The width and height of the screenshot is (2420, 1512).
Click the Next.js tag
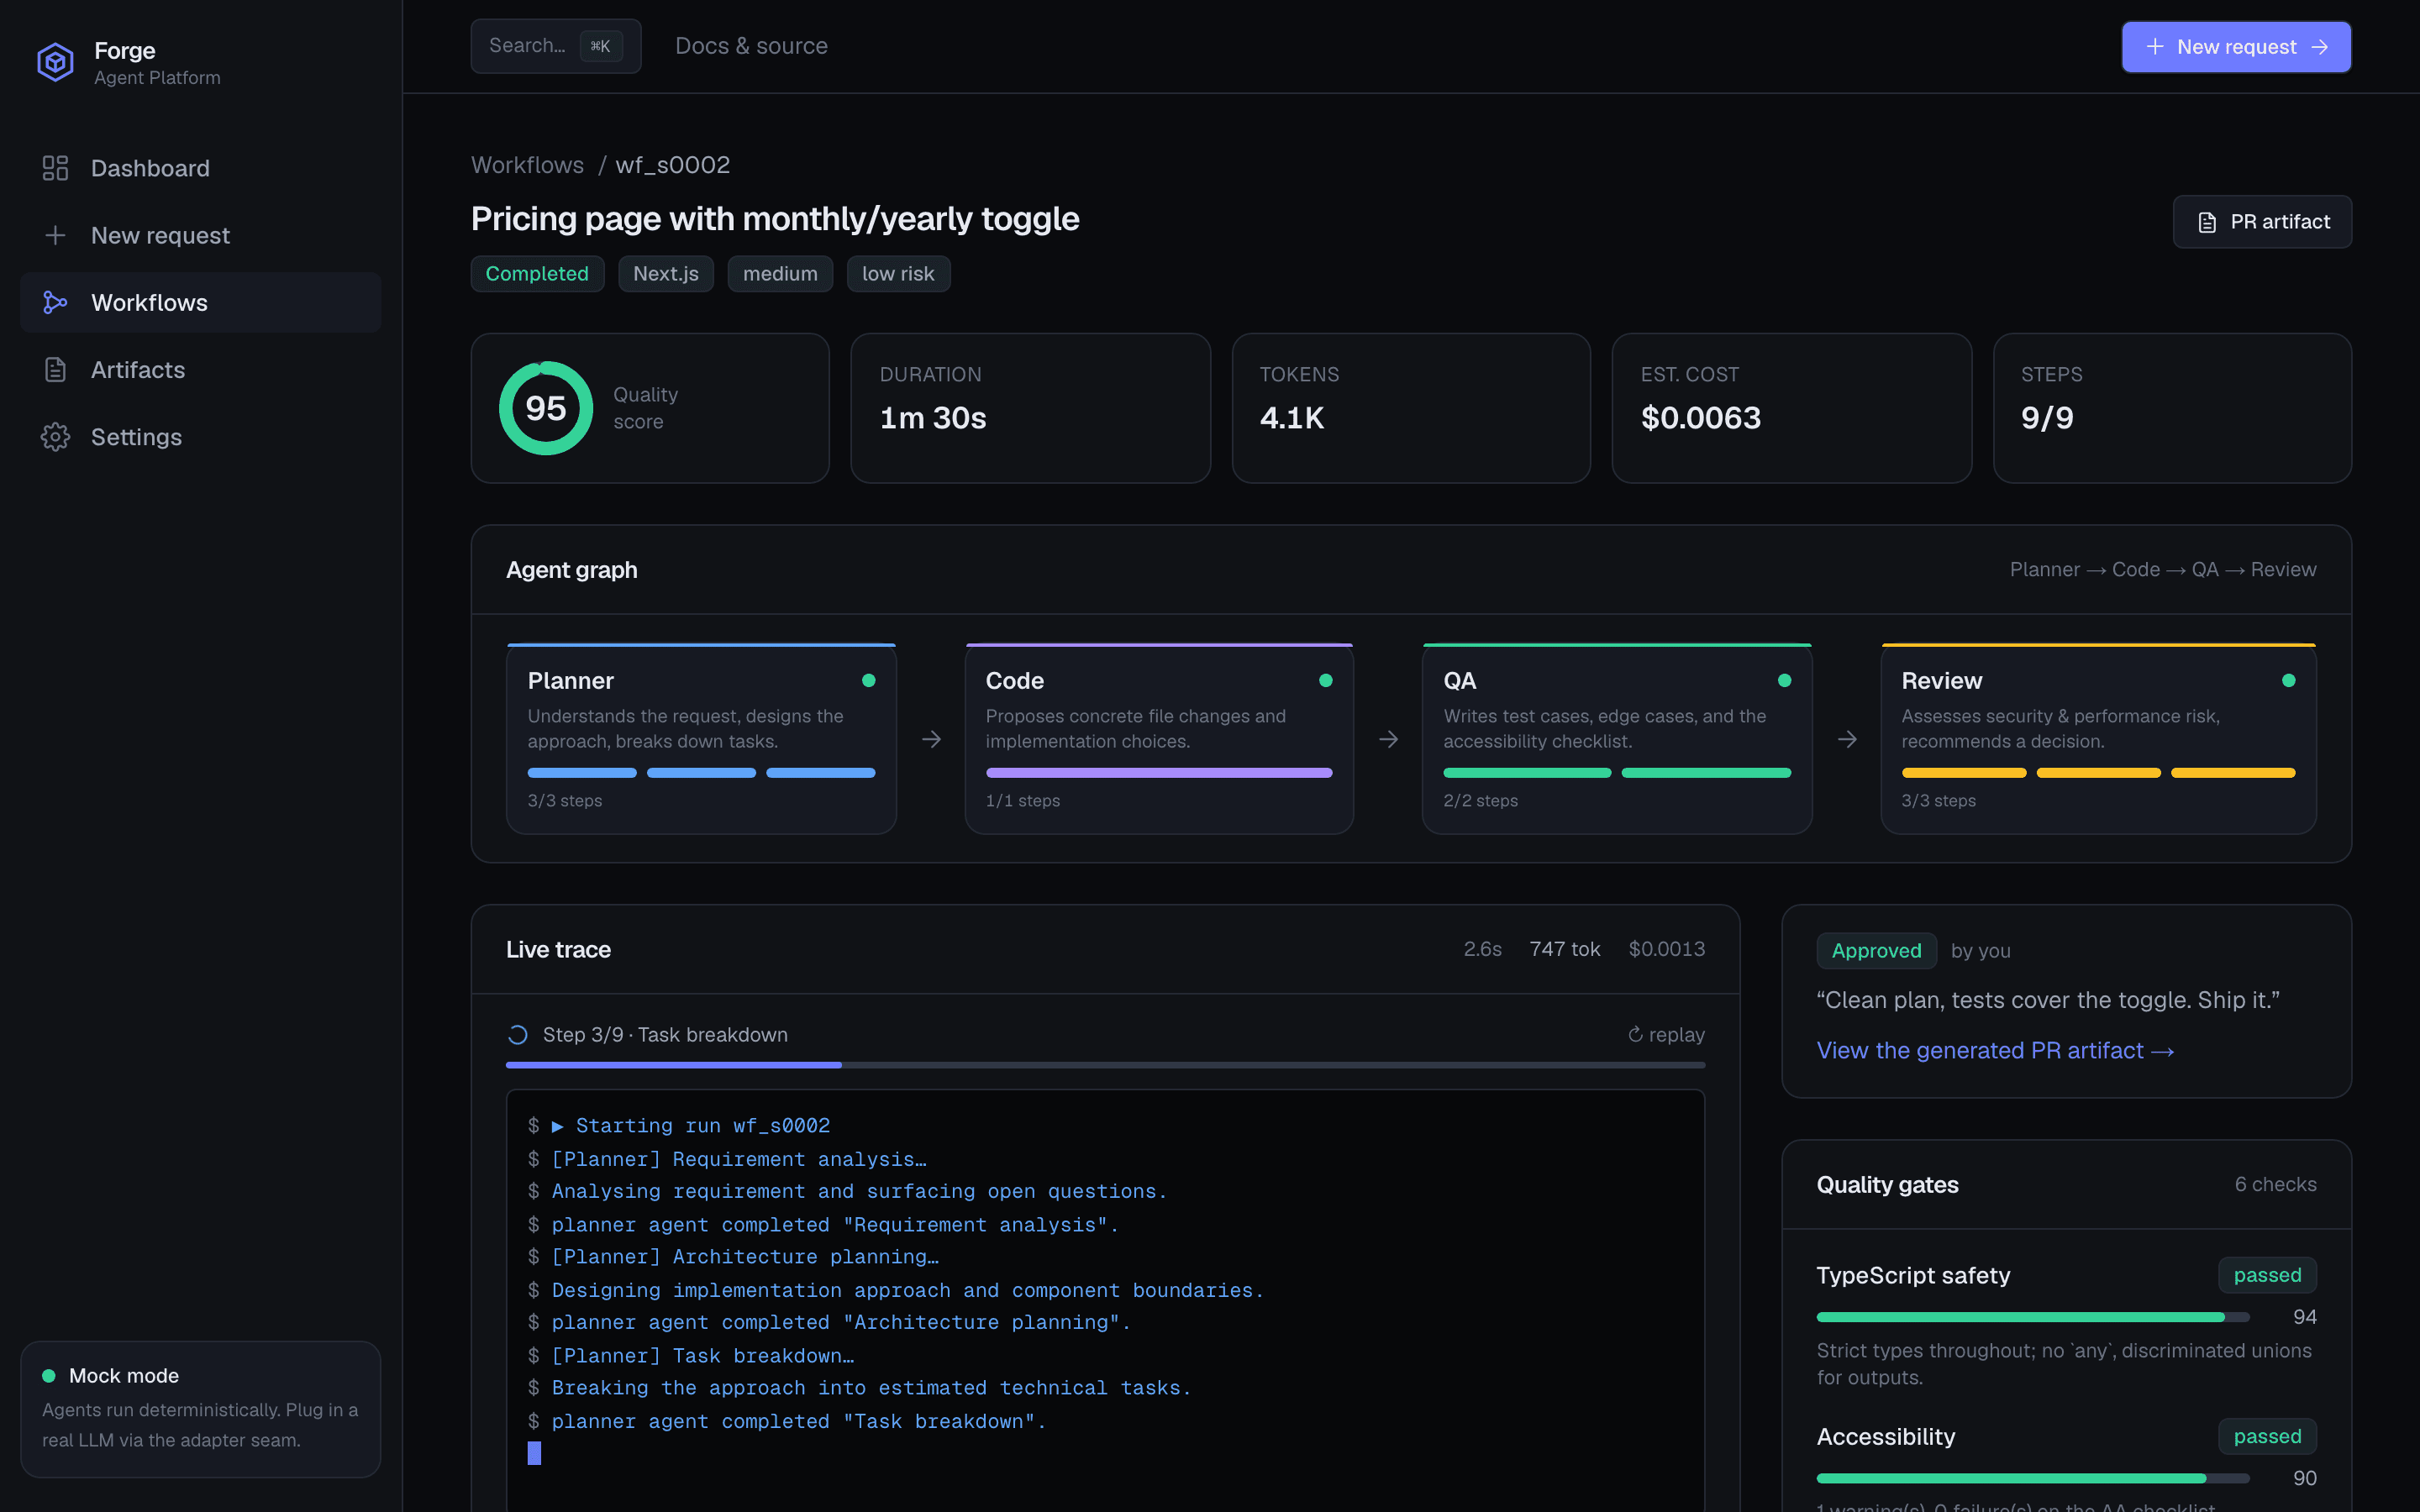pyautogui.click(x=665, y=274)
